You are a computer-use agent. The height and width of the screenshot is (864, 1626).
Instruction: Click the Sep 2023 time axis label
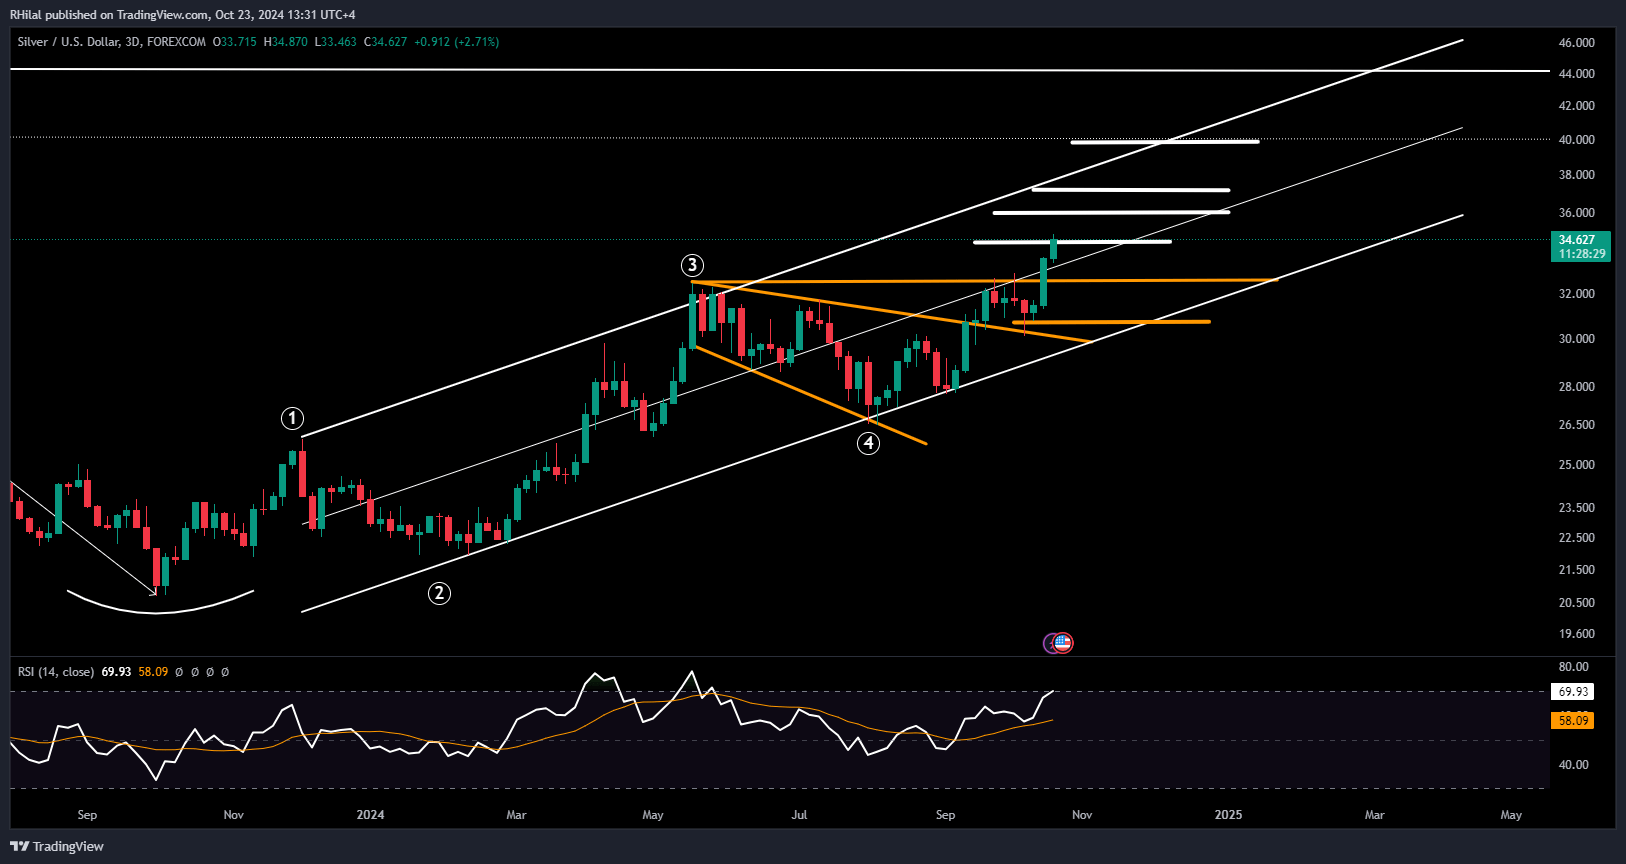(x=87, y=815)
